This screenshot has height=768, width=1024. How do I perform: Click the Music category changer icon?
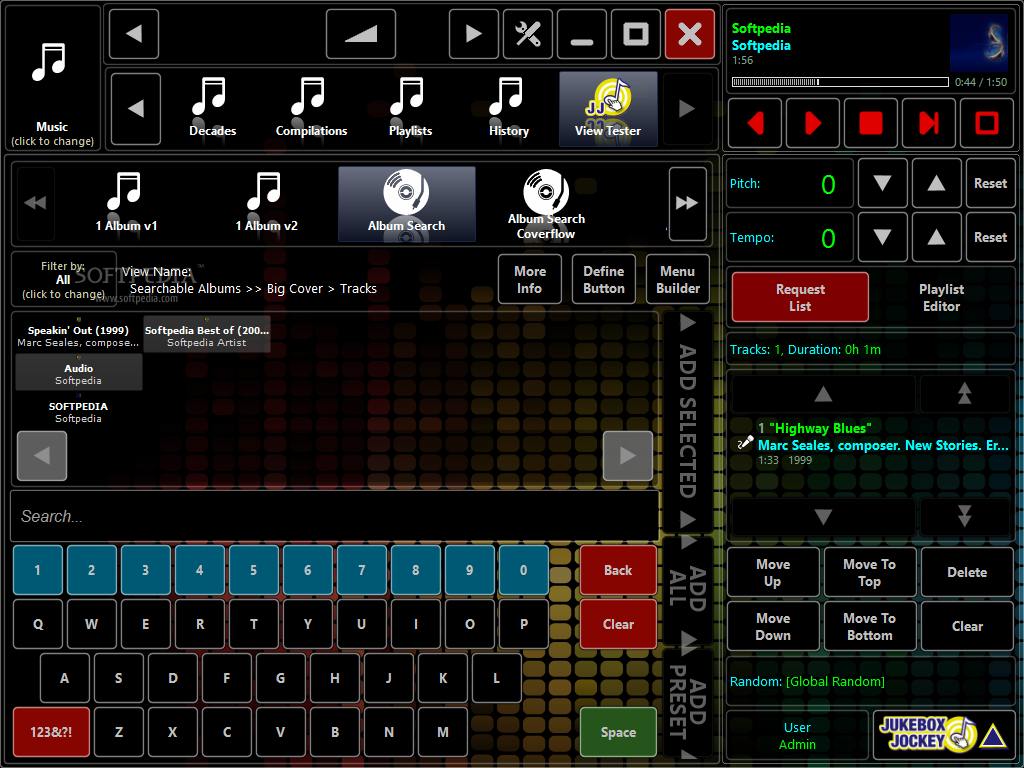tap(52, 77)
